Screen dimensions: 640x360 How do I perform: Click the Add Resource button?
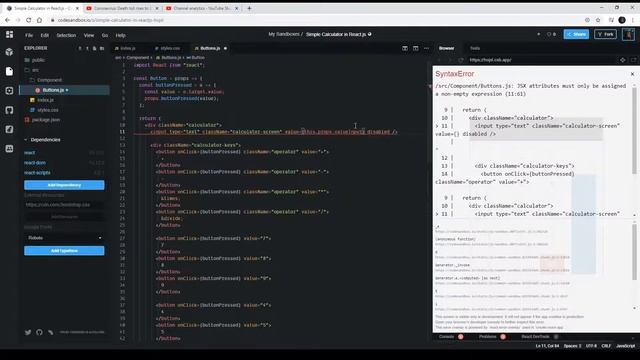[64, 217]
